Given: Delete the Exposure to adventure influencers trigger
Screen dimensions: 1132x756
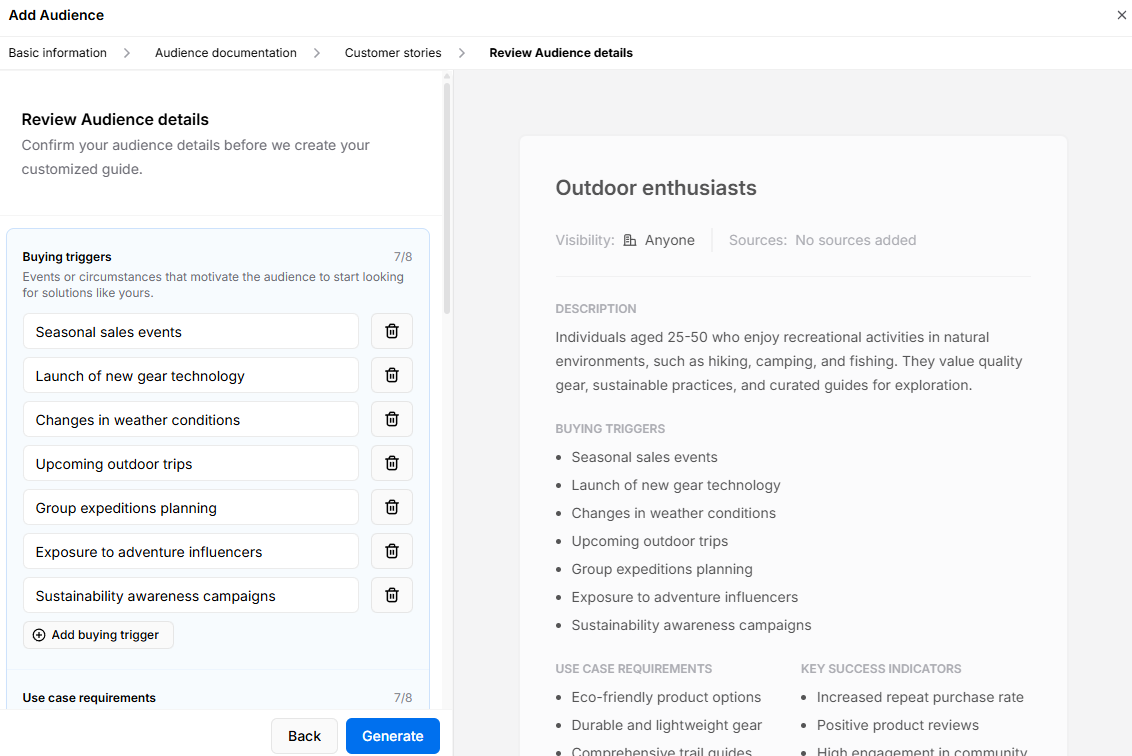Looking at the screenshot, I should pos(392,552).
